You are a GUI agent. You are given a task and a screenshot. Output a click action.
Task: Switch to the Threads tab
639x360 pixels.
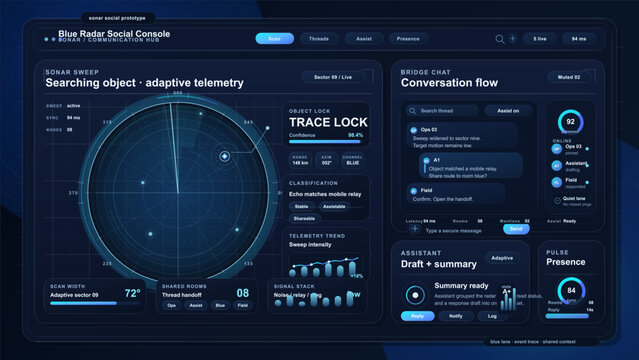pyautogui.click(x=319, y=39)
